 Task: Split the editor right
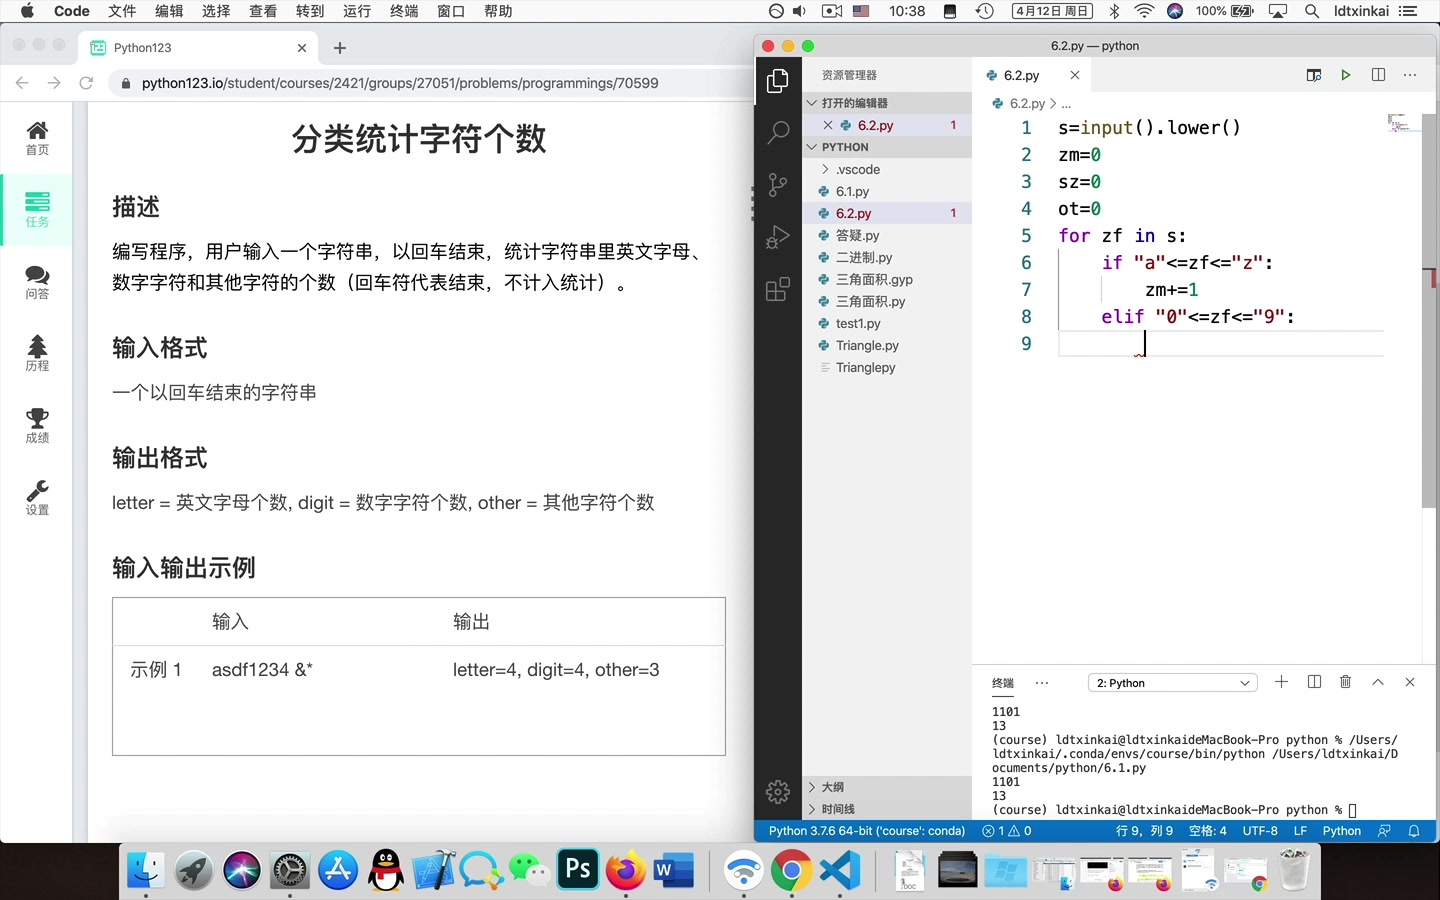[1378, 75]
